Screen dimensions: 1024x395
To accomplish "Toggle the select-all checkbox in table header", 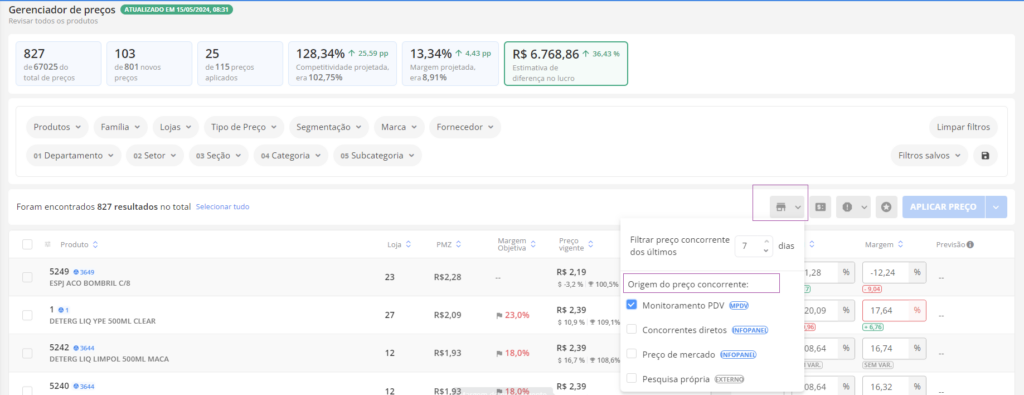I will pyautogui.click(x=27, y=244).
